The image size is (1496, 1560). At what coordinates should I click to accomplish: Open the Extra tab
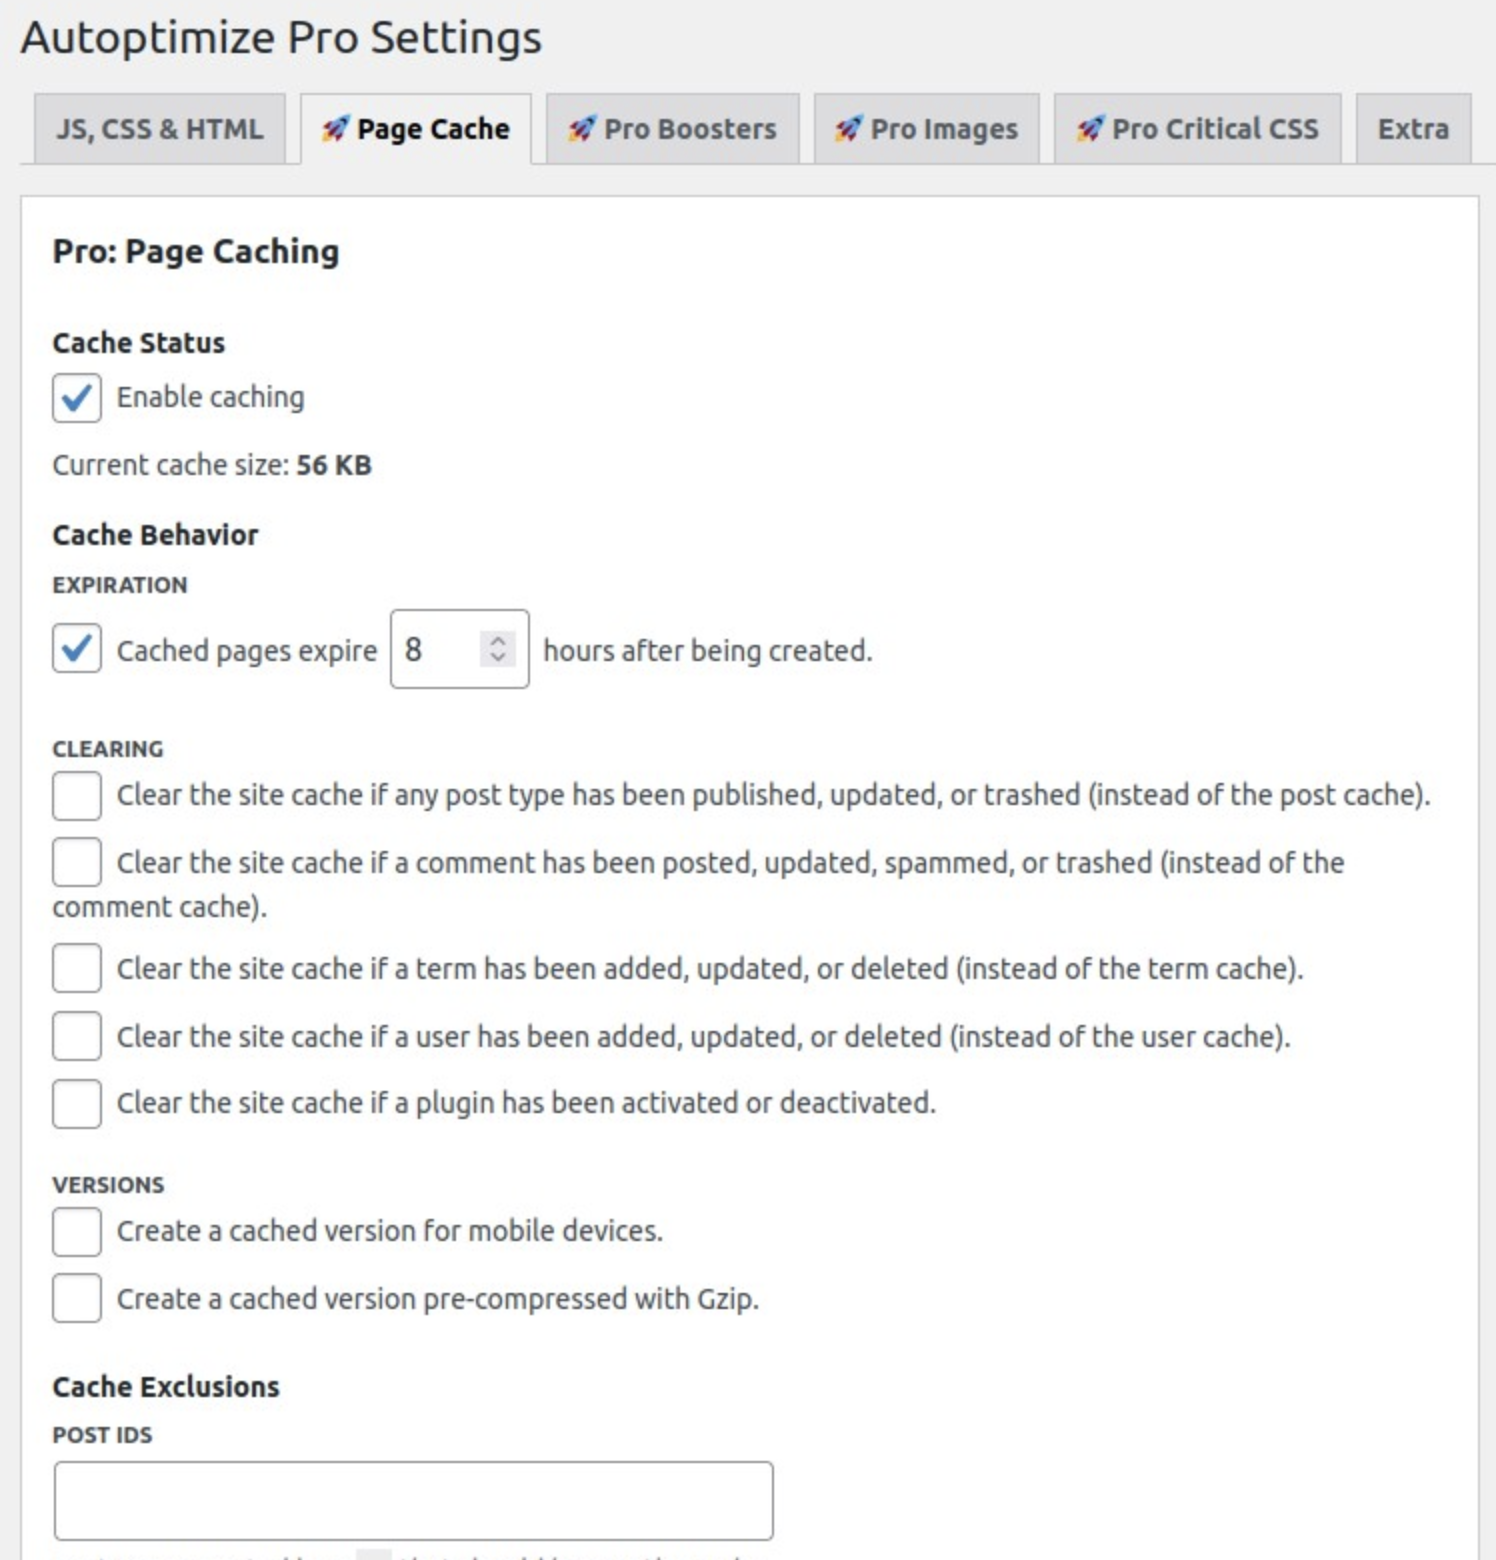point(1412,129)
